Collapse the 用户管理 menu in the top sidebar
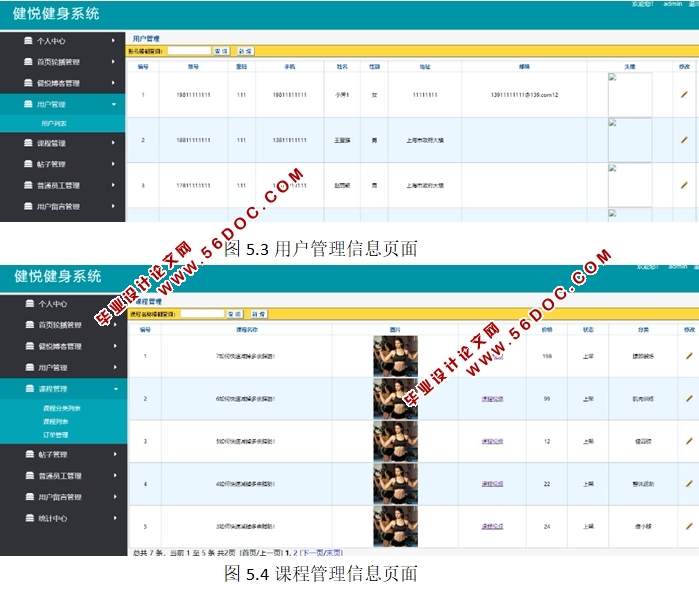The image size is (699, 589). point(114,104)
